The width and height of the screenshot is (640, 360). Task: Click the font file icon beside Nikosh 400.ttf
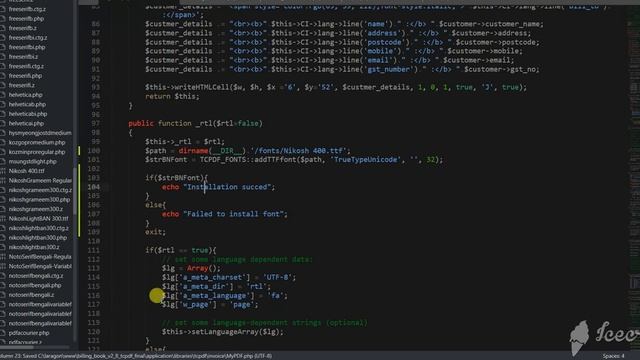point(3,171)
